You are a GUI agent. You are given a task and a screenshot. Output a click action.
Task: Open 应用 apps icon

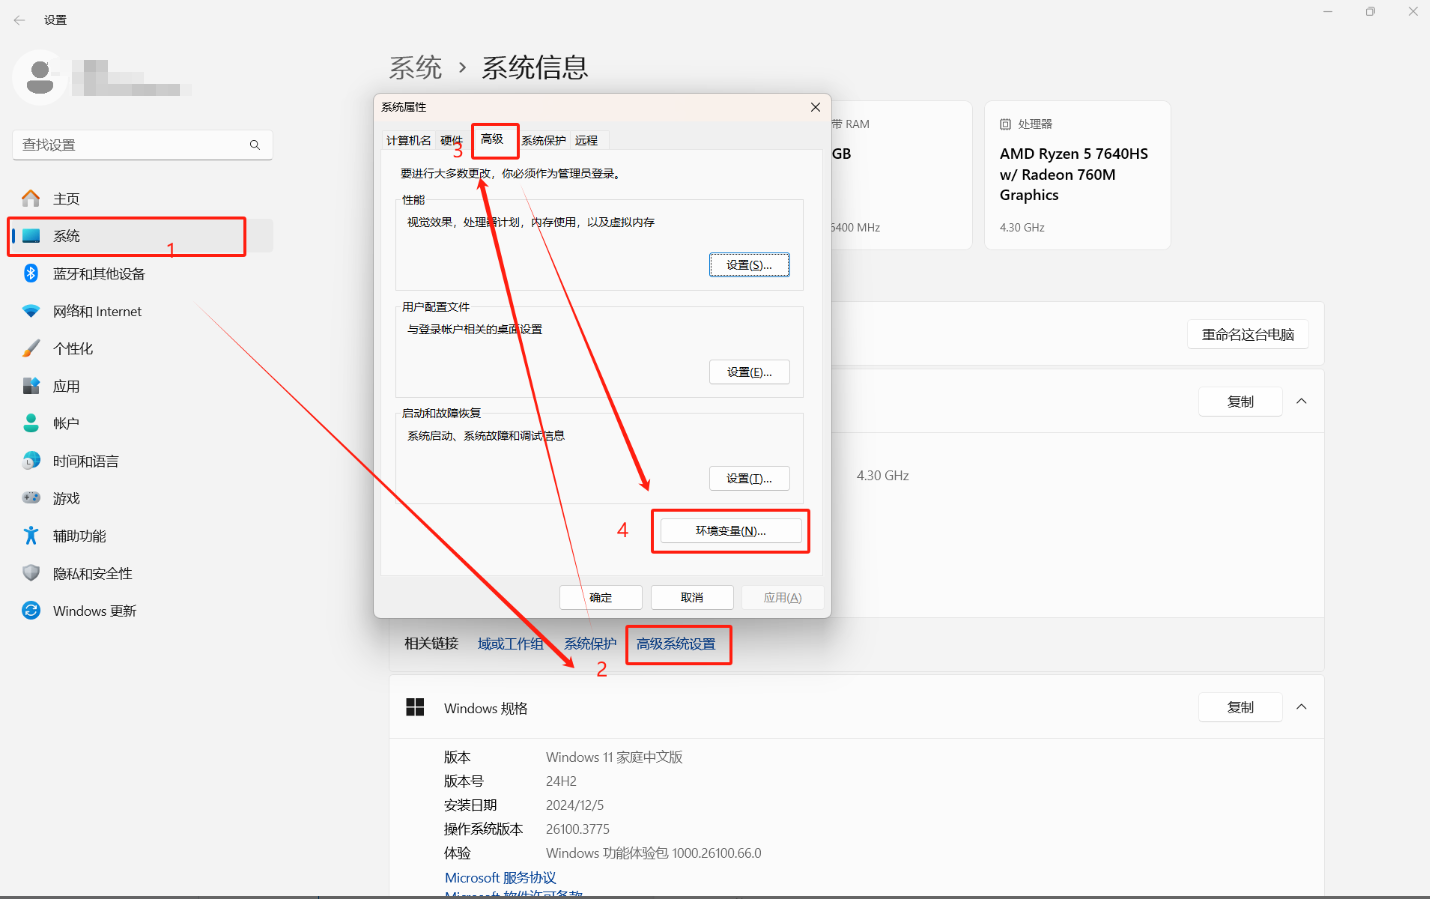(x=31, y=386)
